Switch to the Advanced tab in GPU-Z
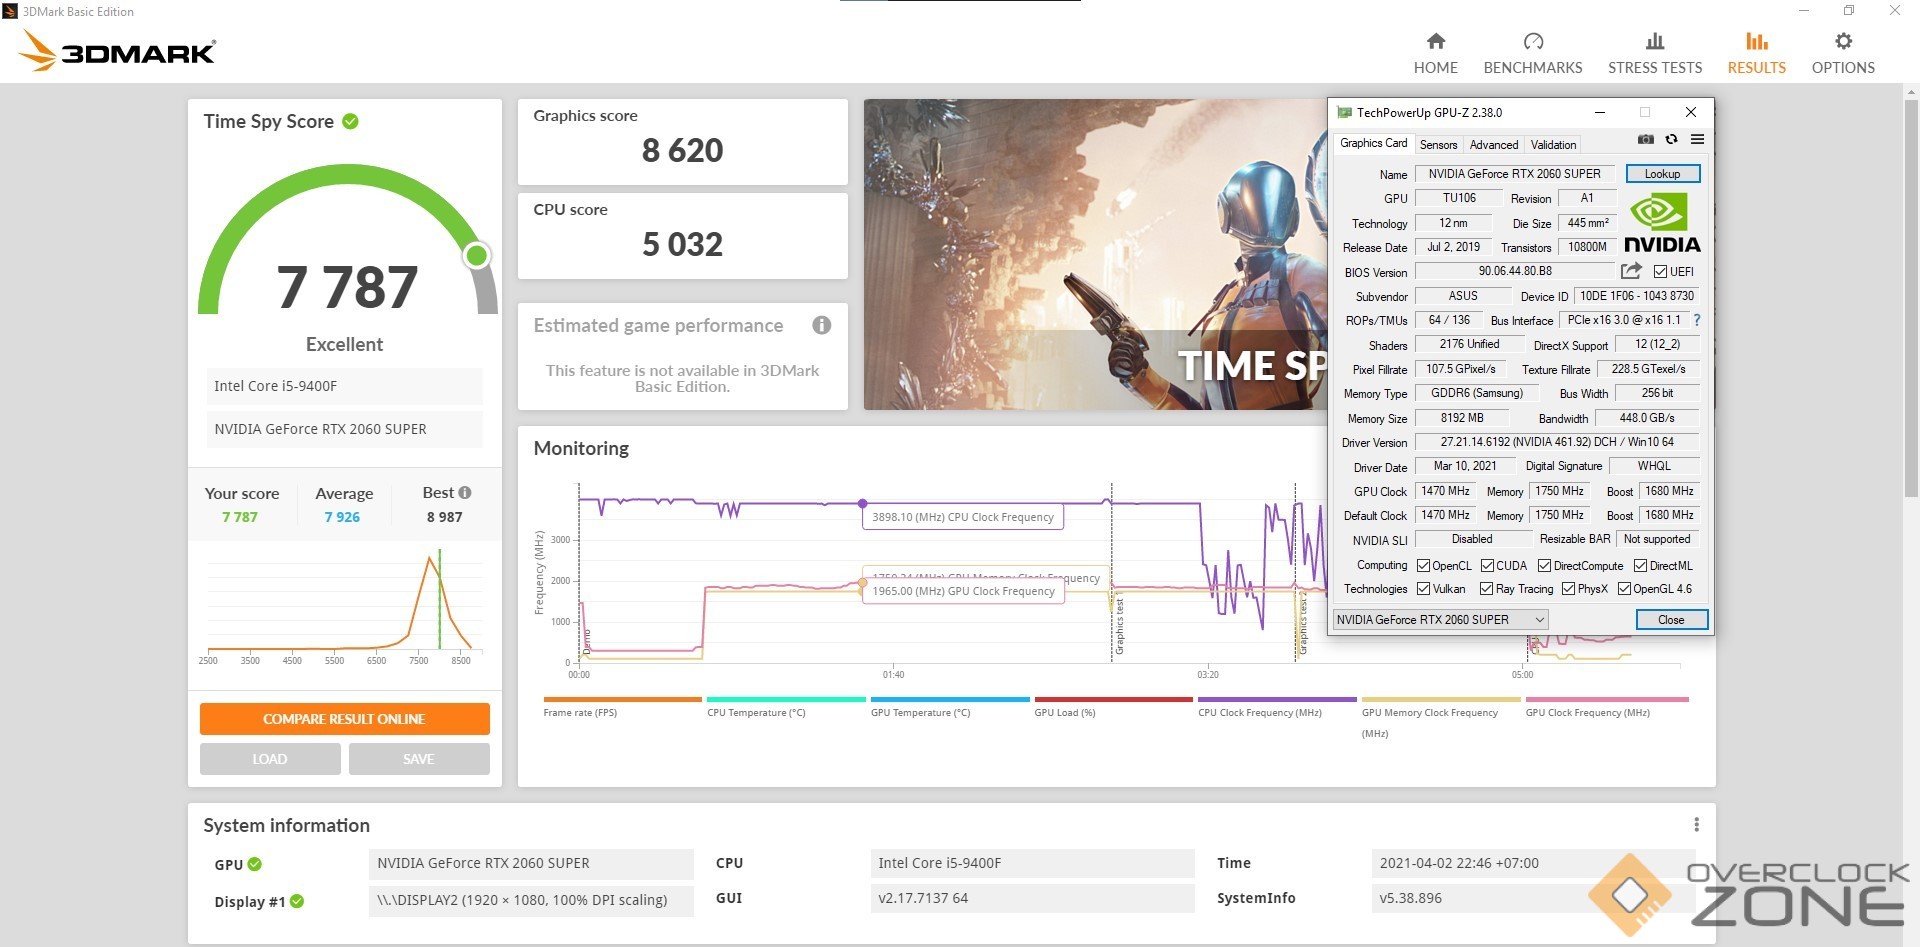This screenshot has height=947, width=1920. [x=1493, y=145]
